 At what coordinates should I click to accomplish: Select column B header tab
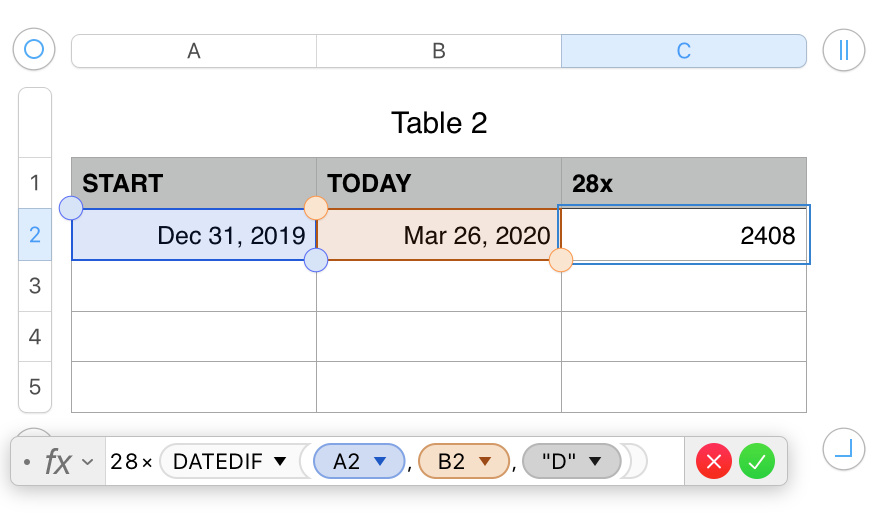point(438,51)
